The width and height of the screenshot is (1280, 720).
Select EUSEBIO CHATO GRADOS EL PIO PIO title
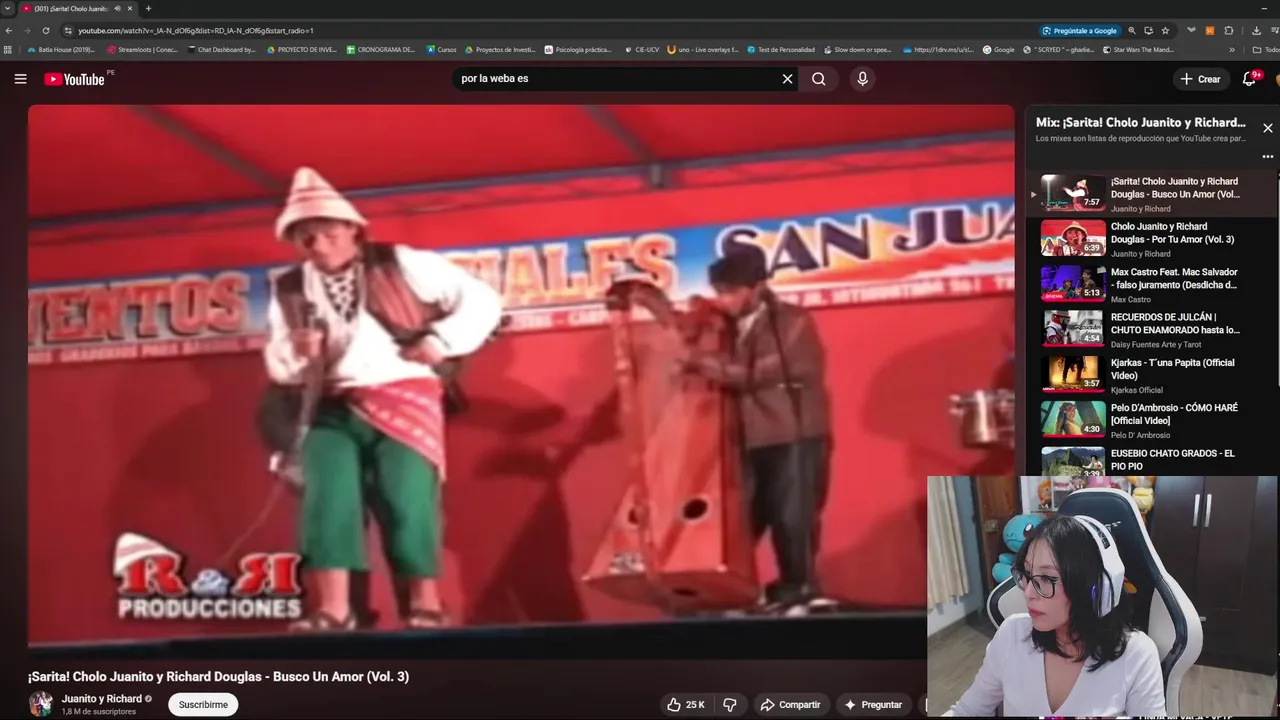(x=1173, y=460)
